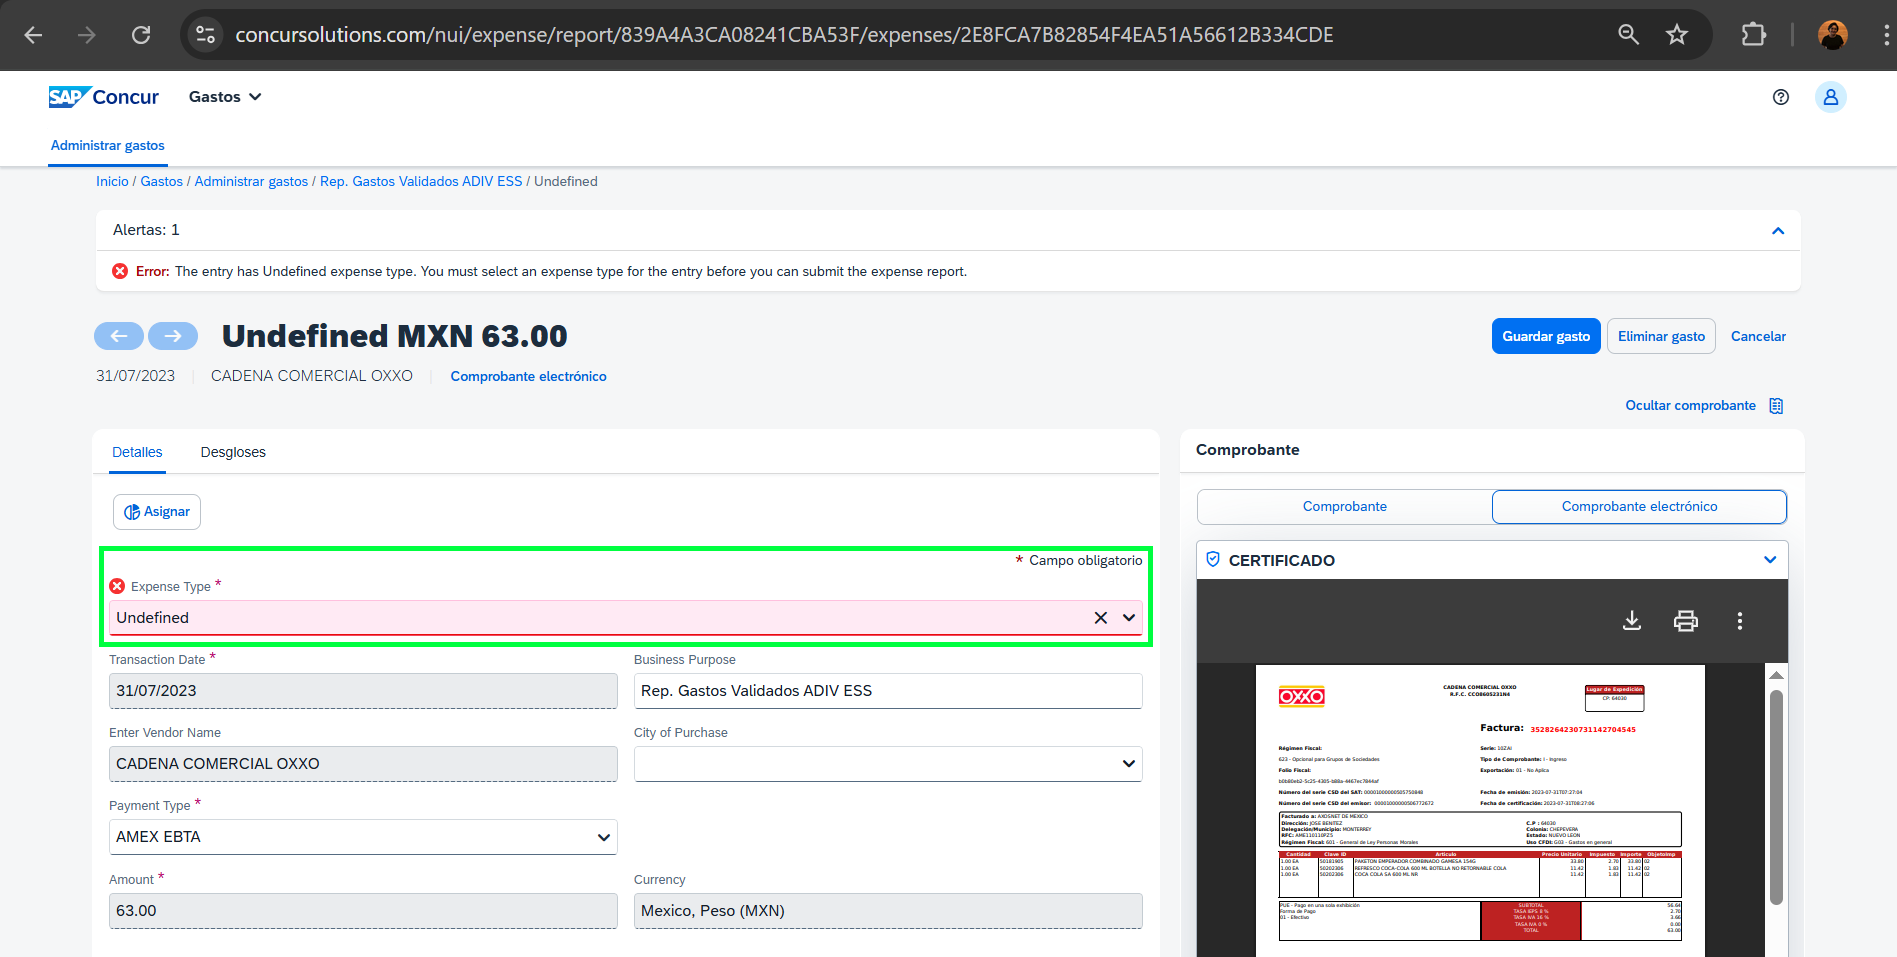The width and height of the screenshot is (1897, 957).
Task: Expand the CERTIFICADO section chevron
Action: 1770,560
